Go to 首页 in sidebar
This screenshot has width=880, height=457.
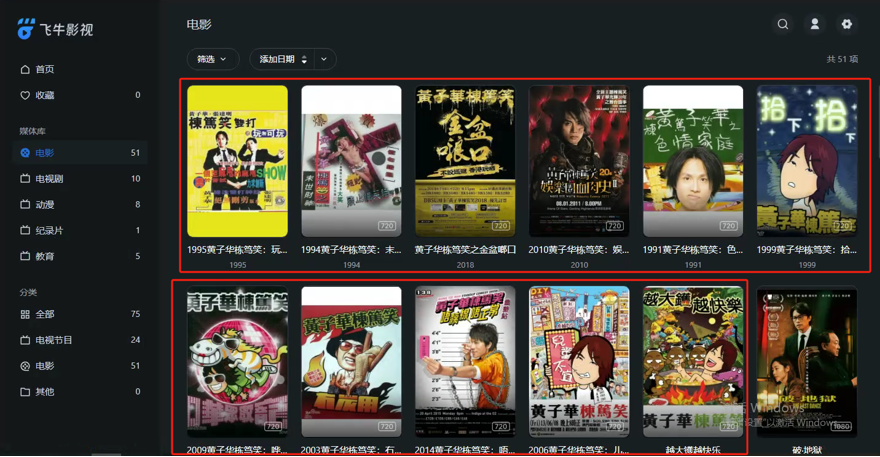coord(80,70)
